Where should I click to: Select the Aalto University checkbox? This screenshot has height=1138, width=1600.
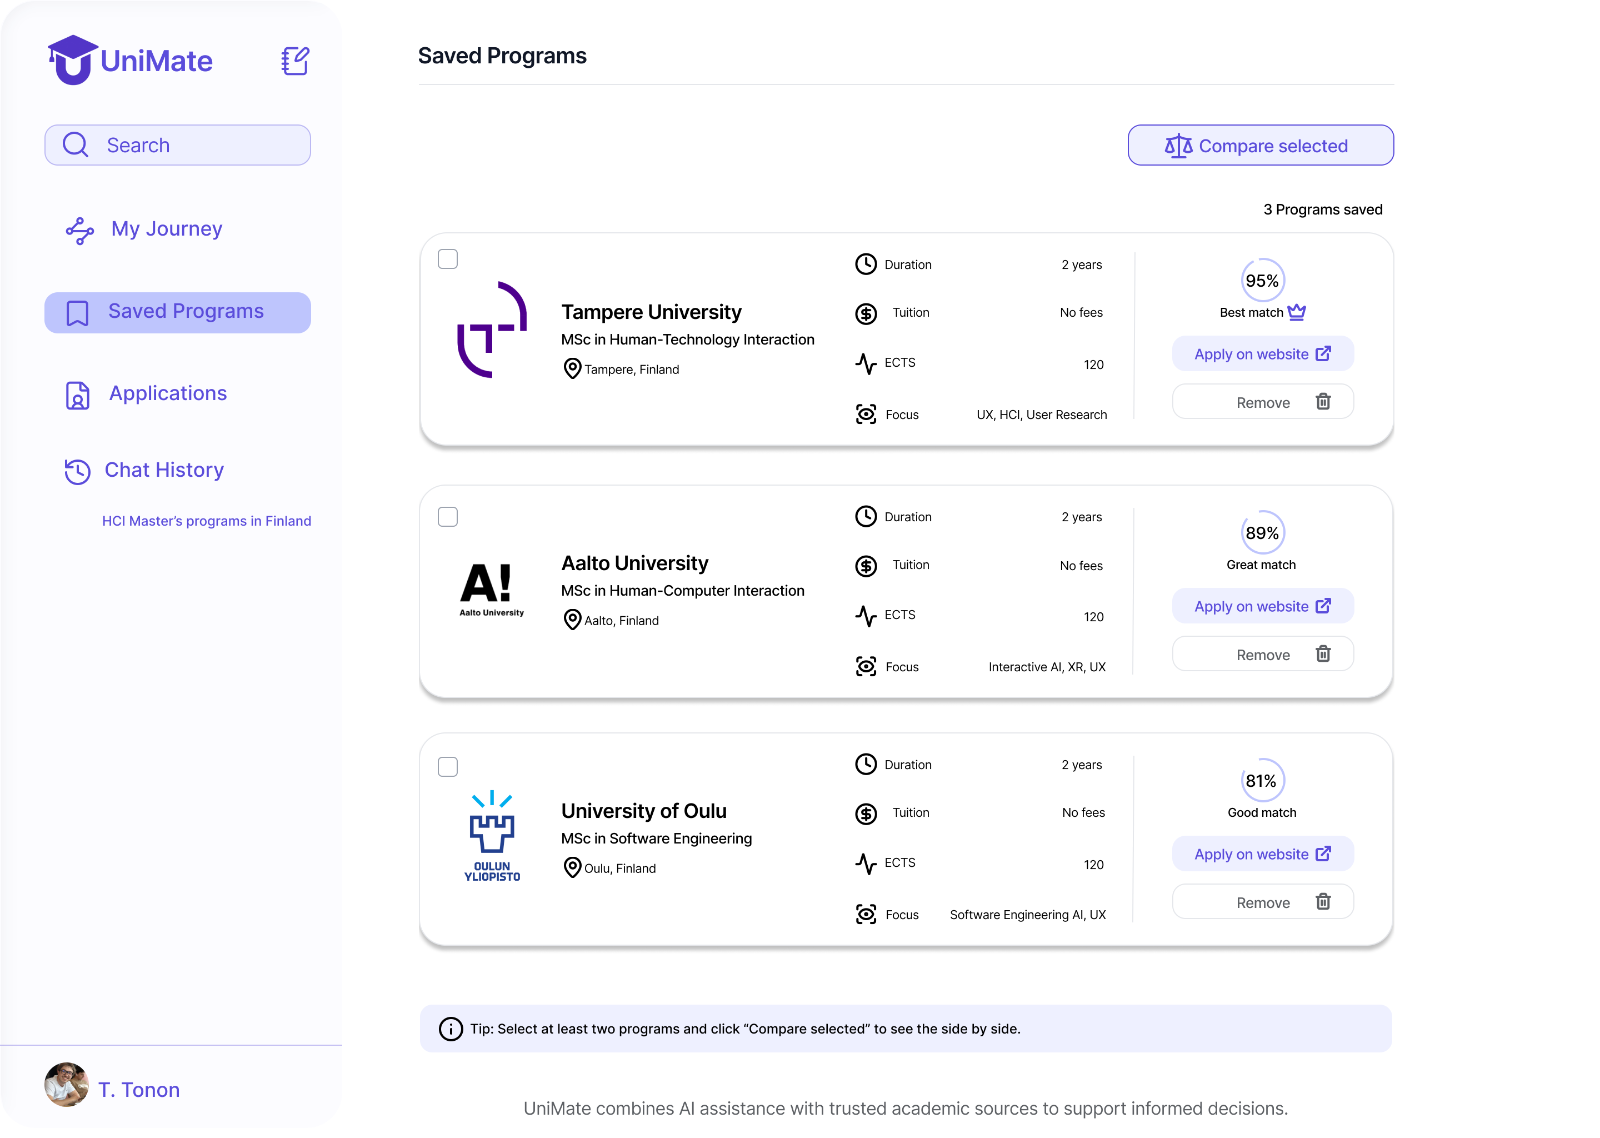(x=448, y=517)
